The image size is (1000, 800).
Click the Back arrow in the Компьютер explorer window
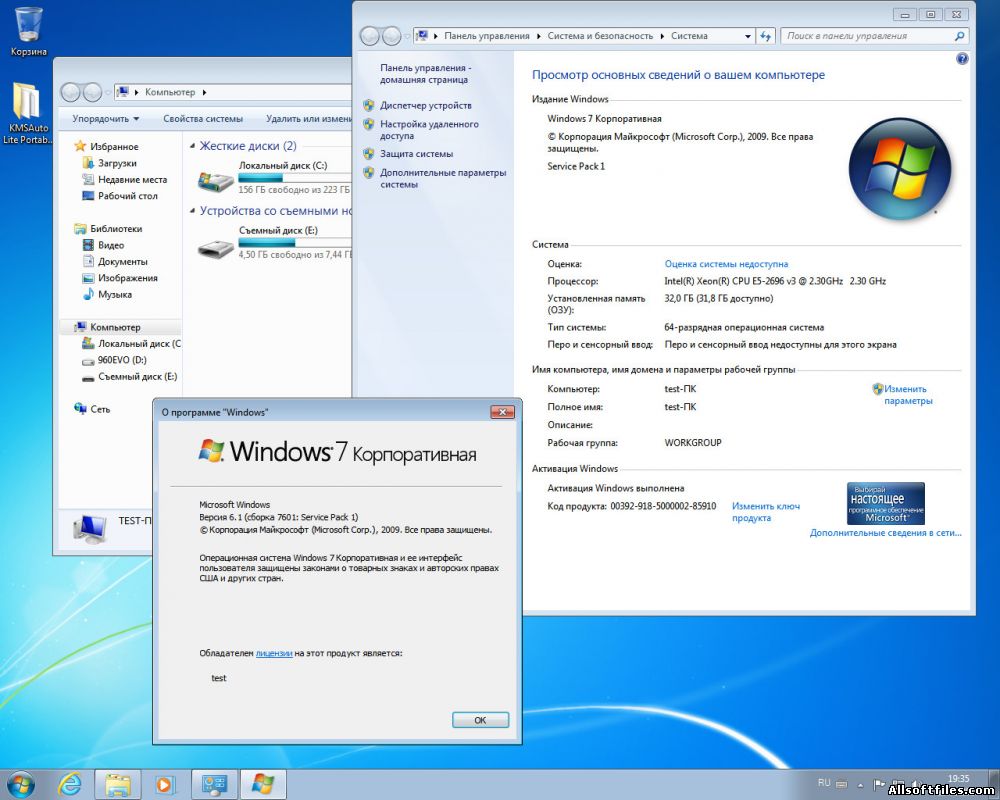click(71, 93)
